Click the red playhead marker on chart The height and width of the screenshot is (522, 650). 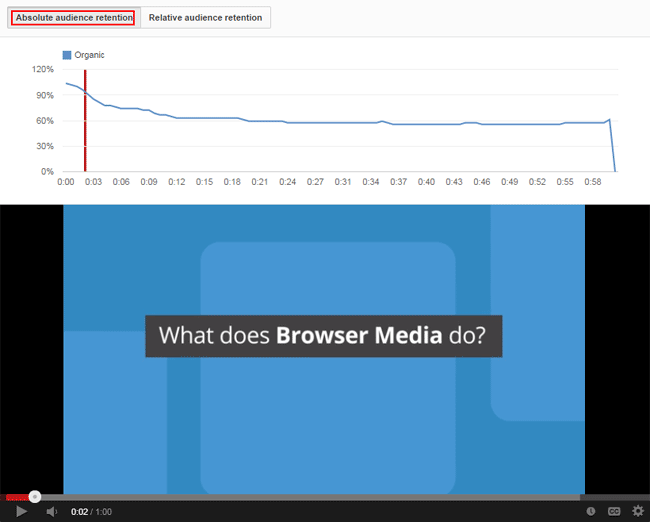85,121
